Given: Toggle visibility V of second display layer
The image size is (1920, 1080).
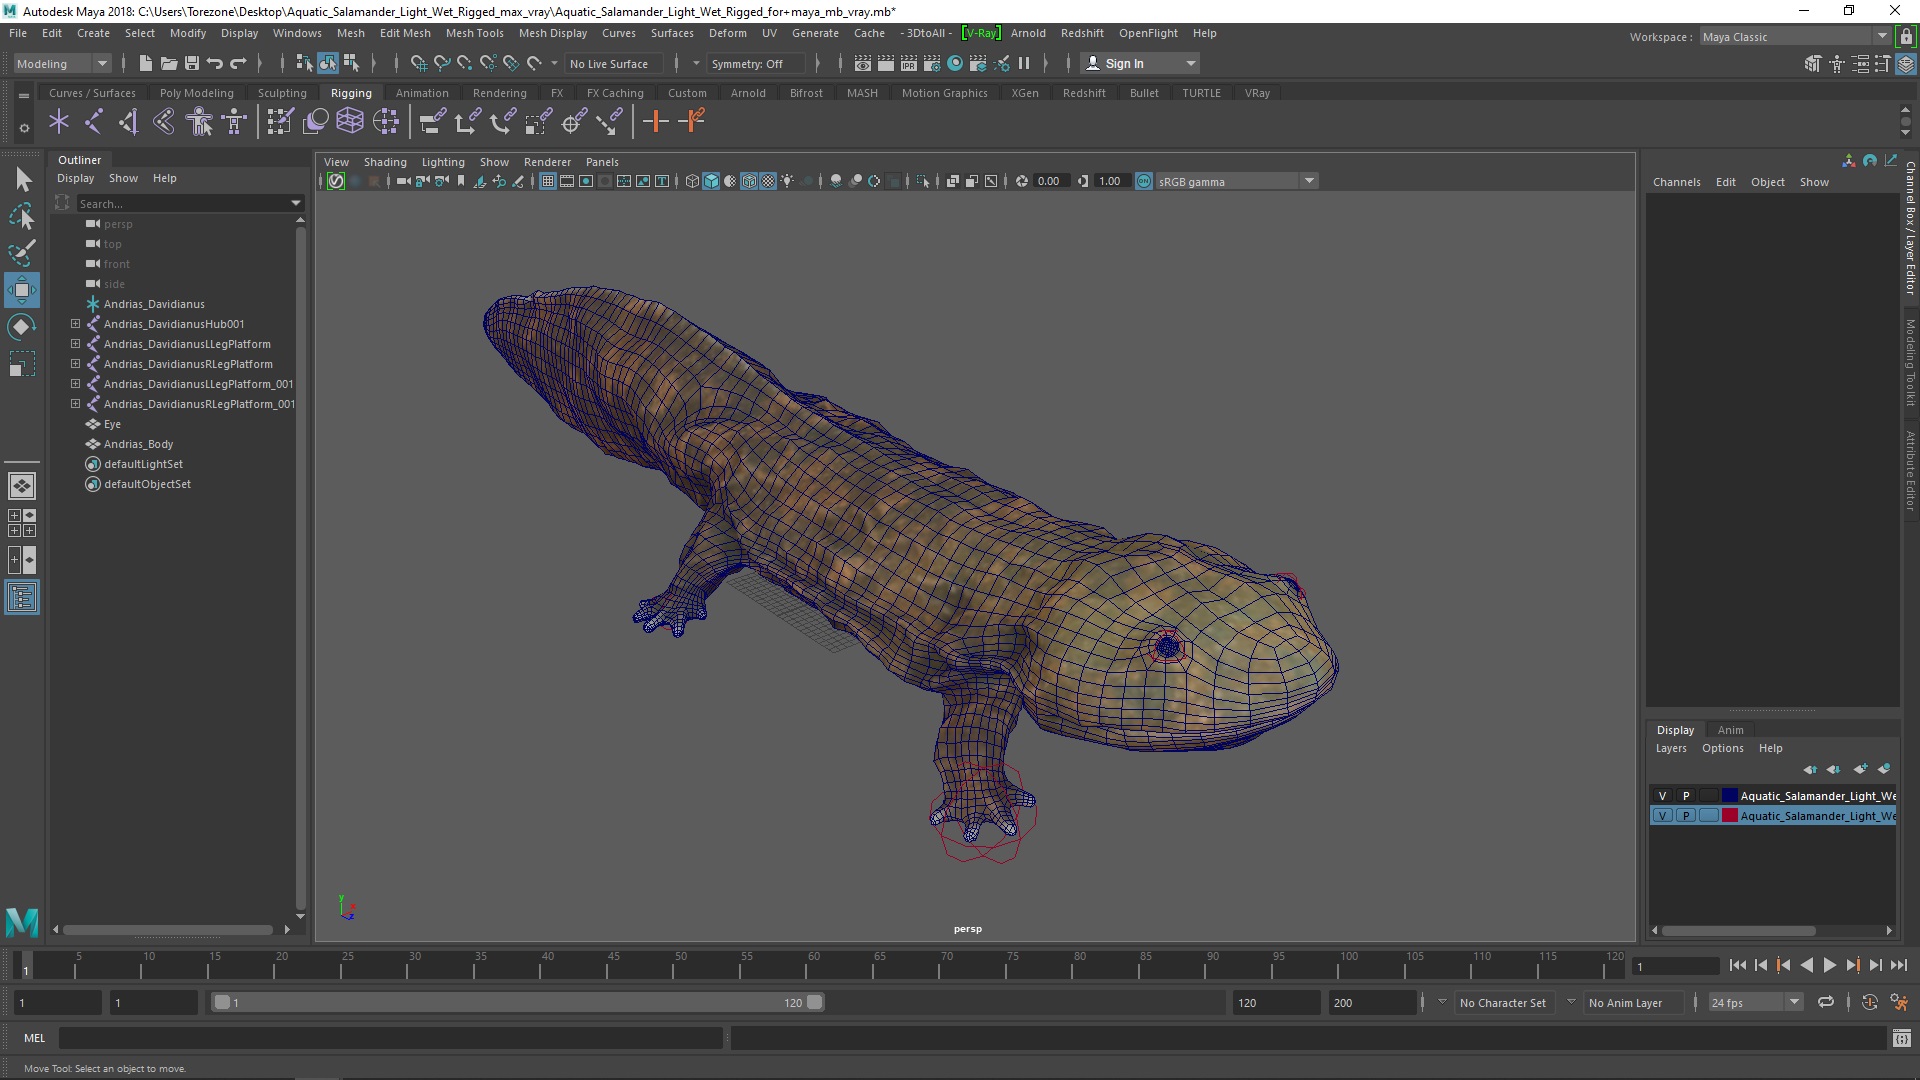Looking at the screenshot, I should point(1663,816).
